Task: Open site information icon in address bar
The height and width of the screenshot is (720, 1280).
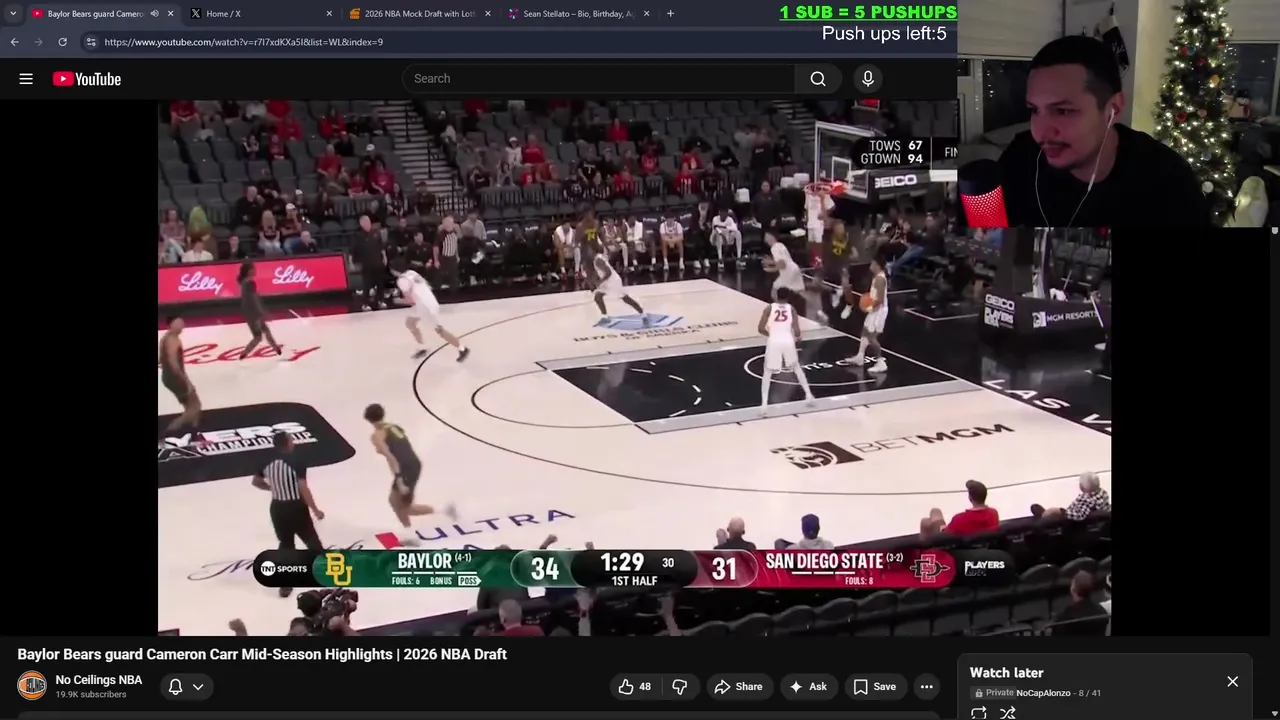Action: click(91, 42)
